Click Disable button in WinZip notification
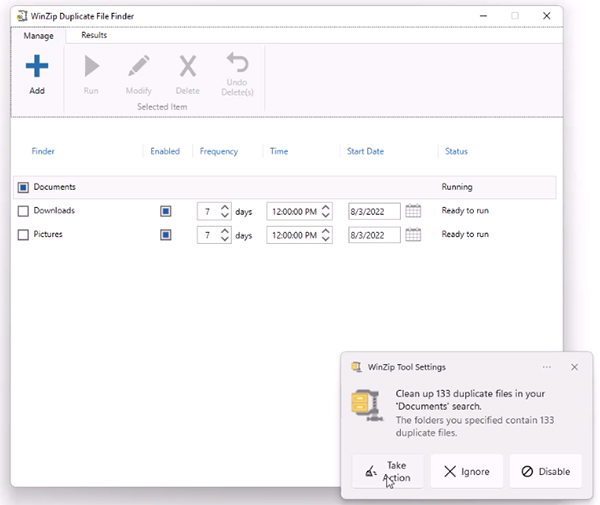 545,471
